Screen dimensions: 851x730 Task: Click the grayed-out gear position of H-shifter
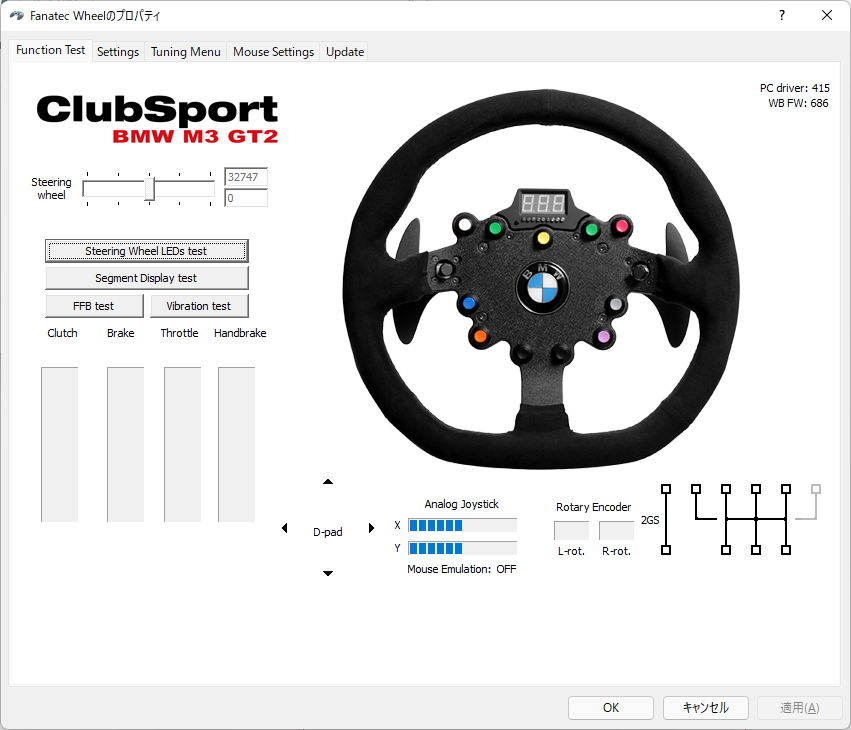tap(815, 489)
